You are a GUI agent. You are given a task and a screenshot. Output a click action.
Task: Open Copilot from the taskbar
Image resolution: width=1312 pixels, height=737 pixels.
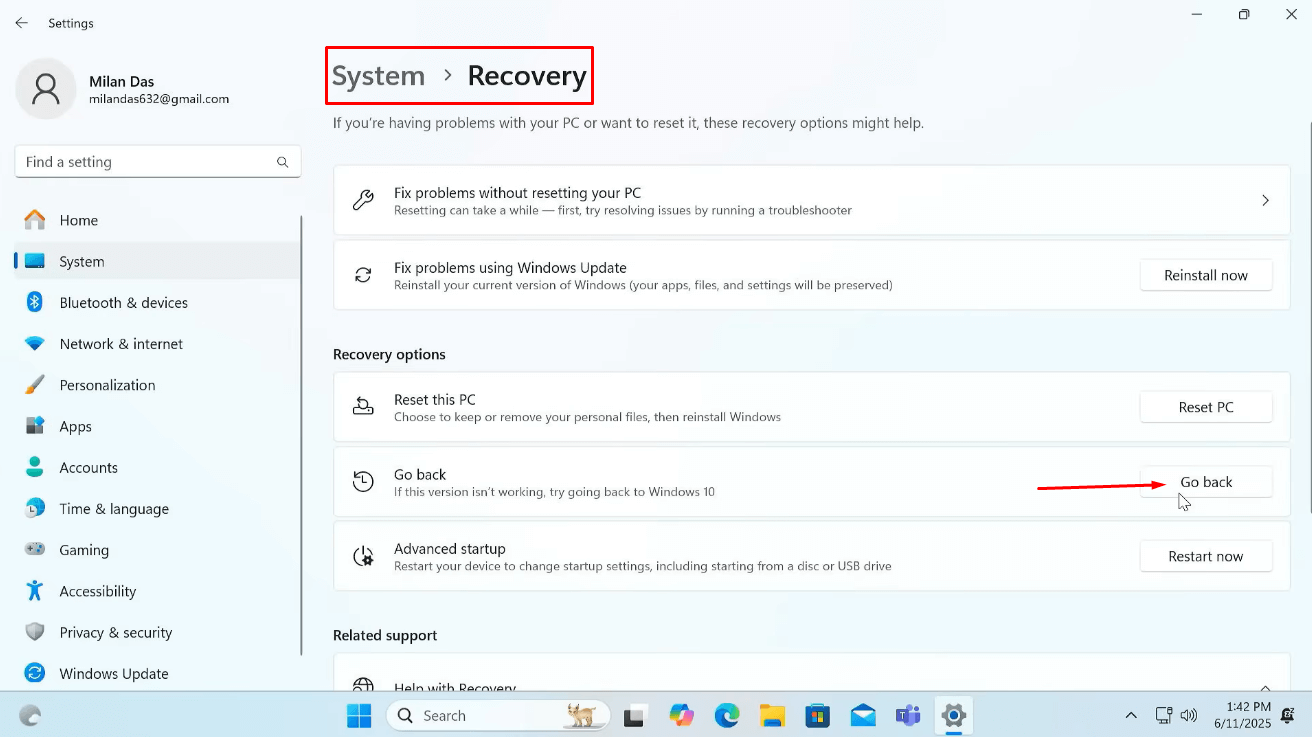(682, 716)
